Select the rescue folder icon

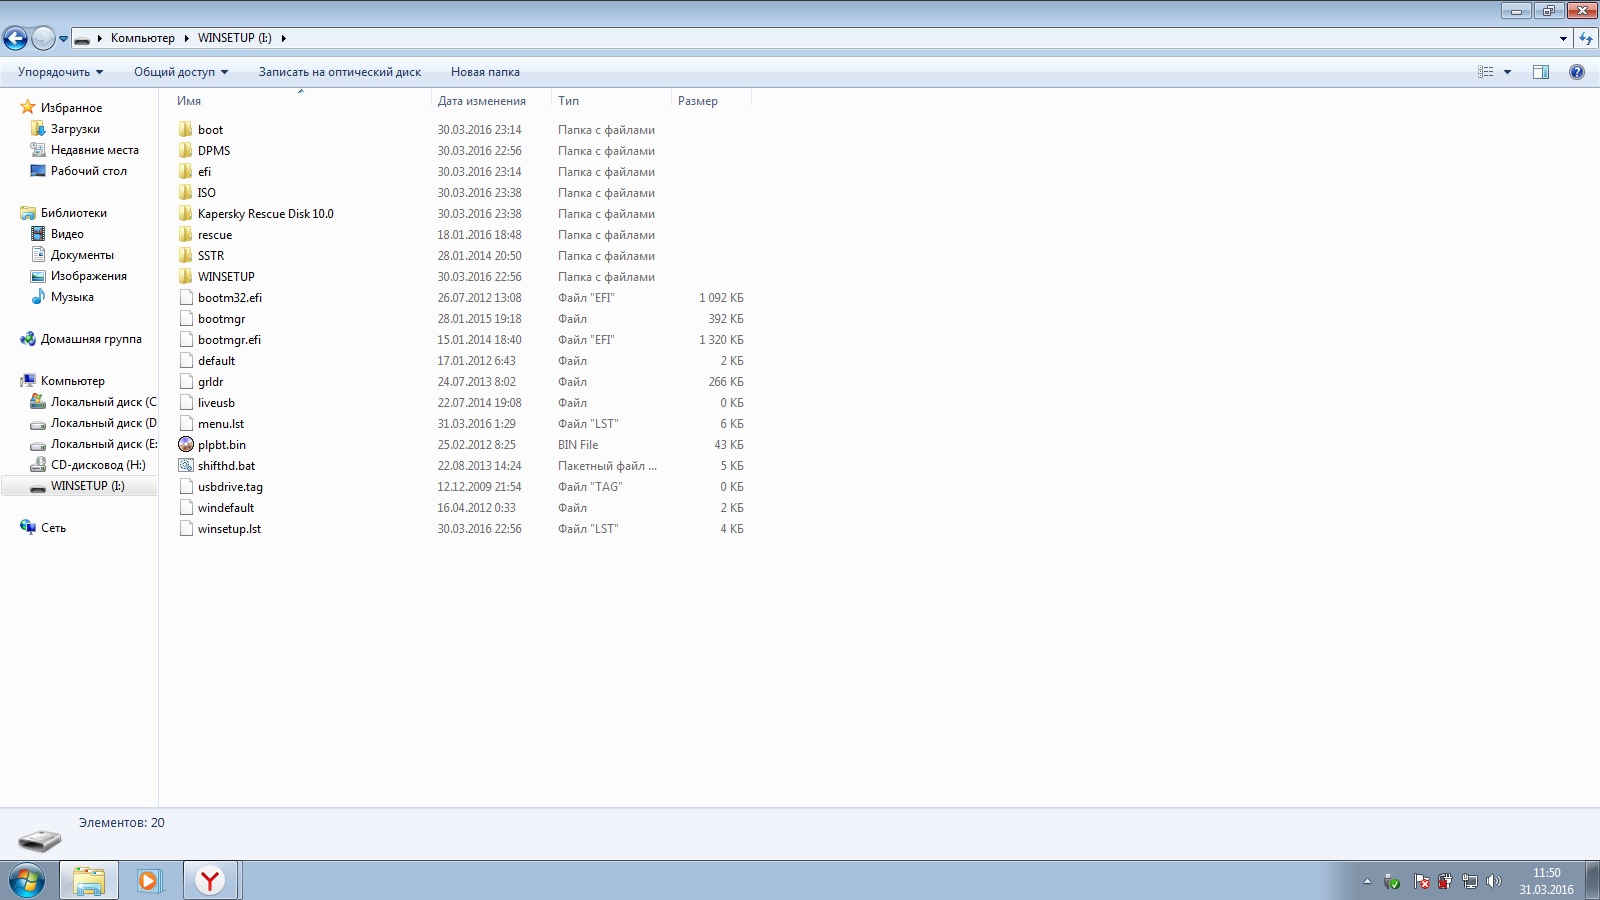(186, 235)
